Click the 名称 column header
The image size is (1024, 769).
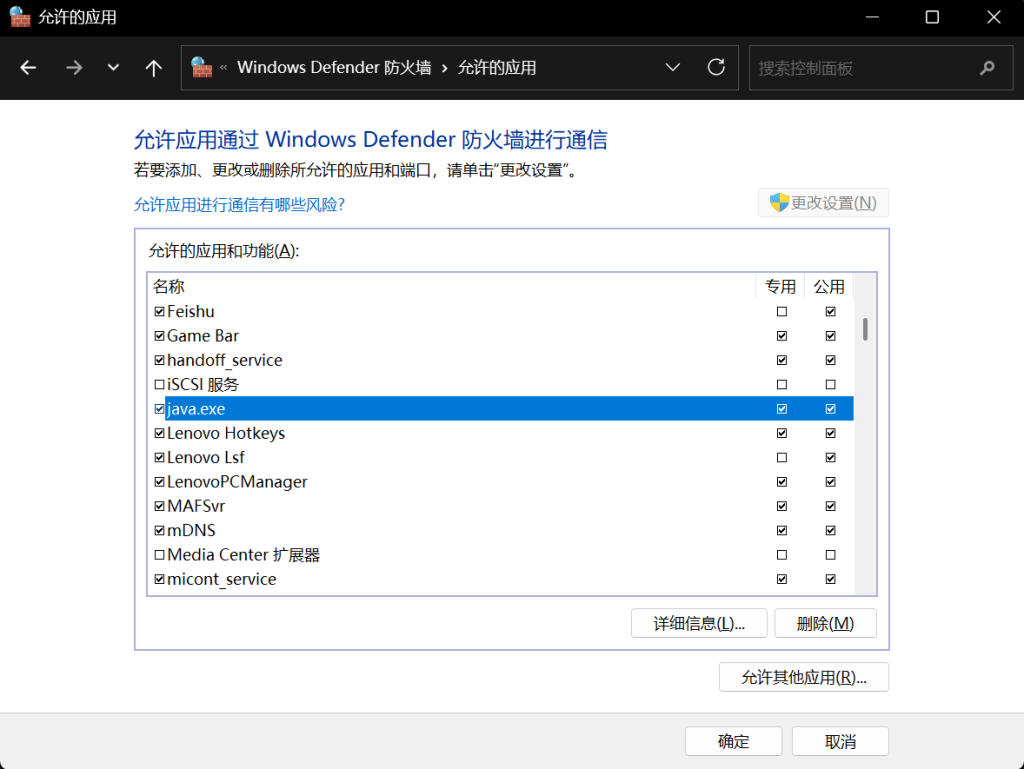tap(452, 287)
